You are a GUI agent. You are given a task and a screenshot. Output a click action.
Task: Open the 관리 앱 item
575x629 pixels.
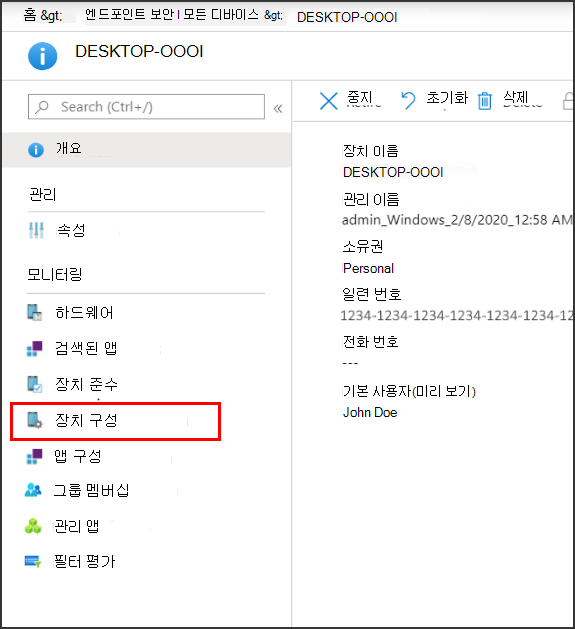[77, 526]
